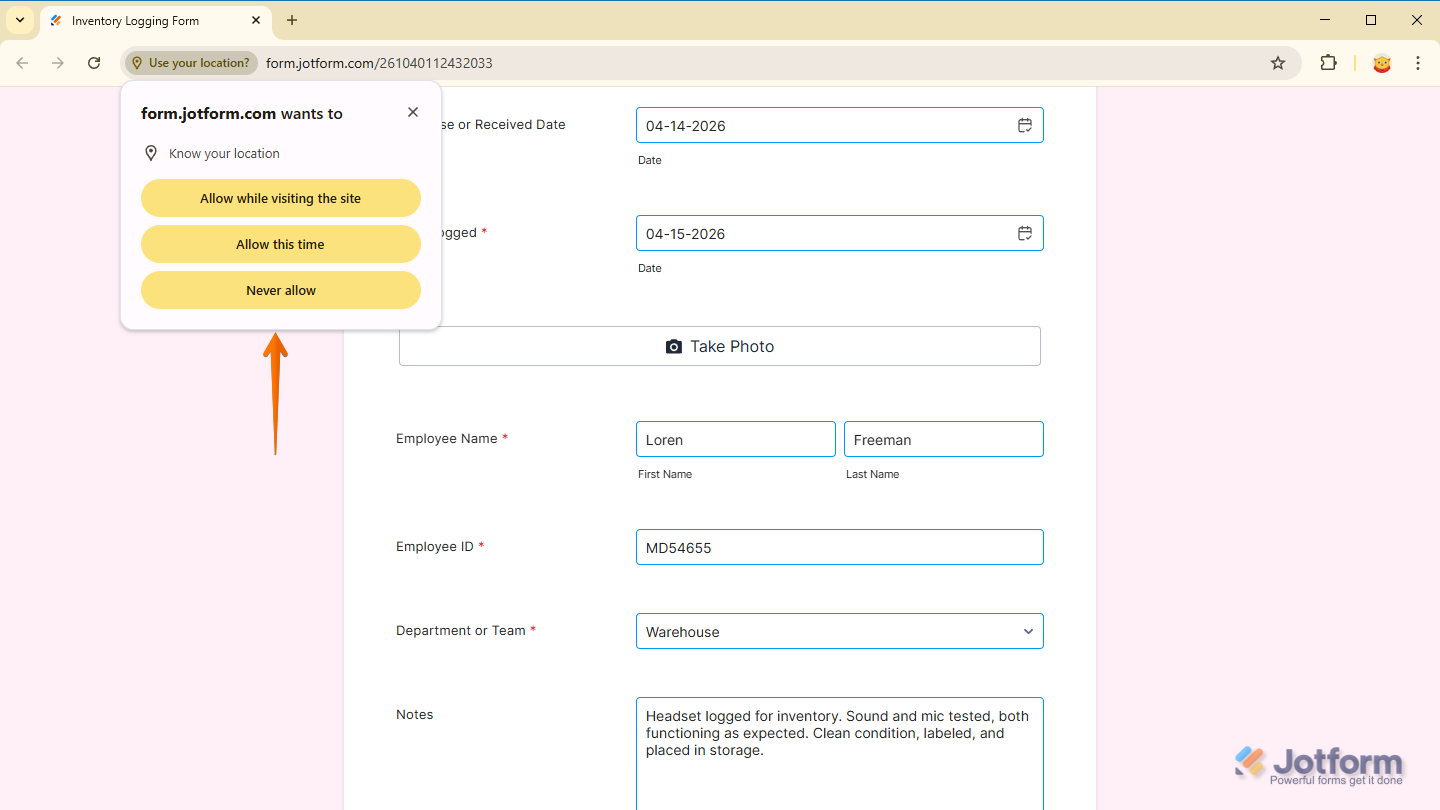Expand the tab search chevron near the tab strip
The height and width of the screenshot is (810, 1440).
point(19,20)
